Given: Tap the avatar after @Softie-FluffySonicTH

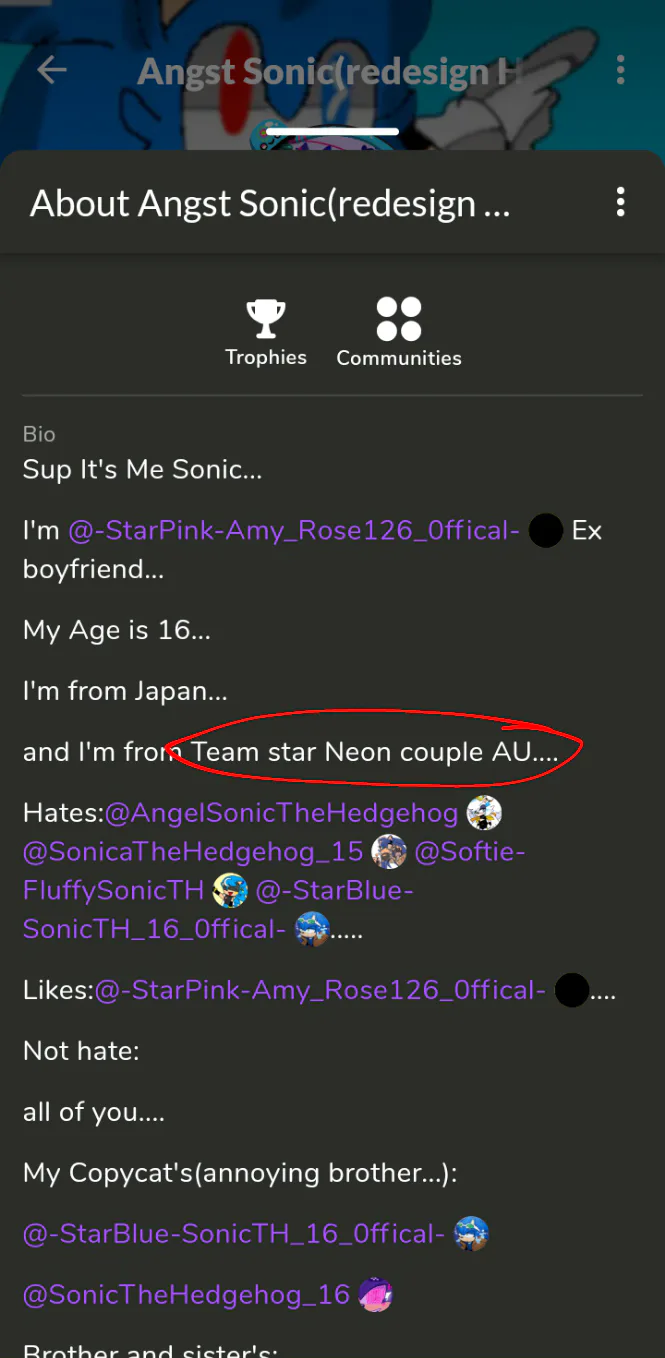Looking at the screenshot, I should pos(231,890).
